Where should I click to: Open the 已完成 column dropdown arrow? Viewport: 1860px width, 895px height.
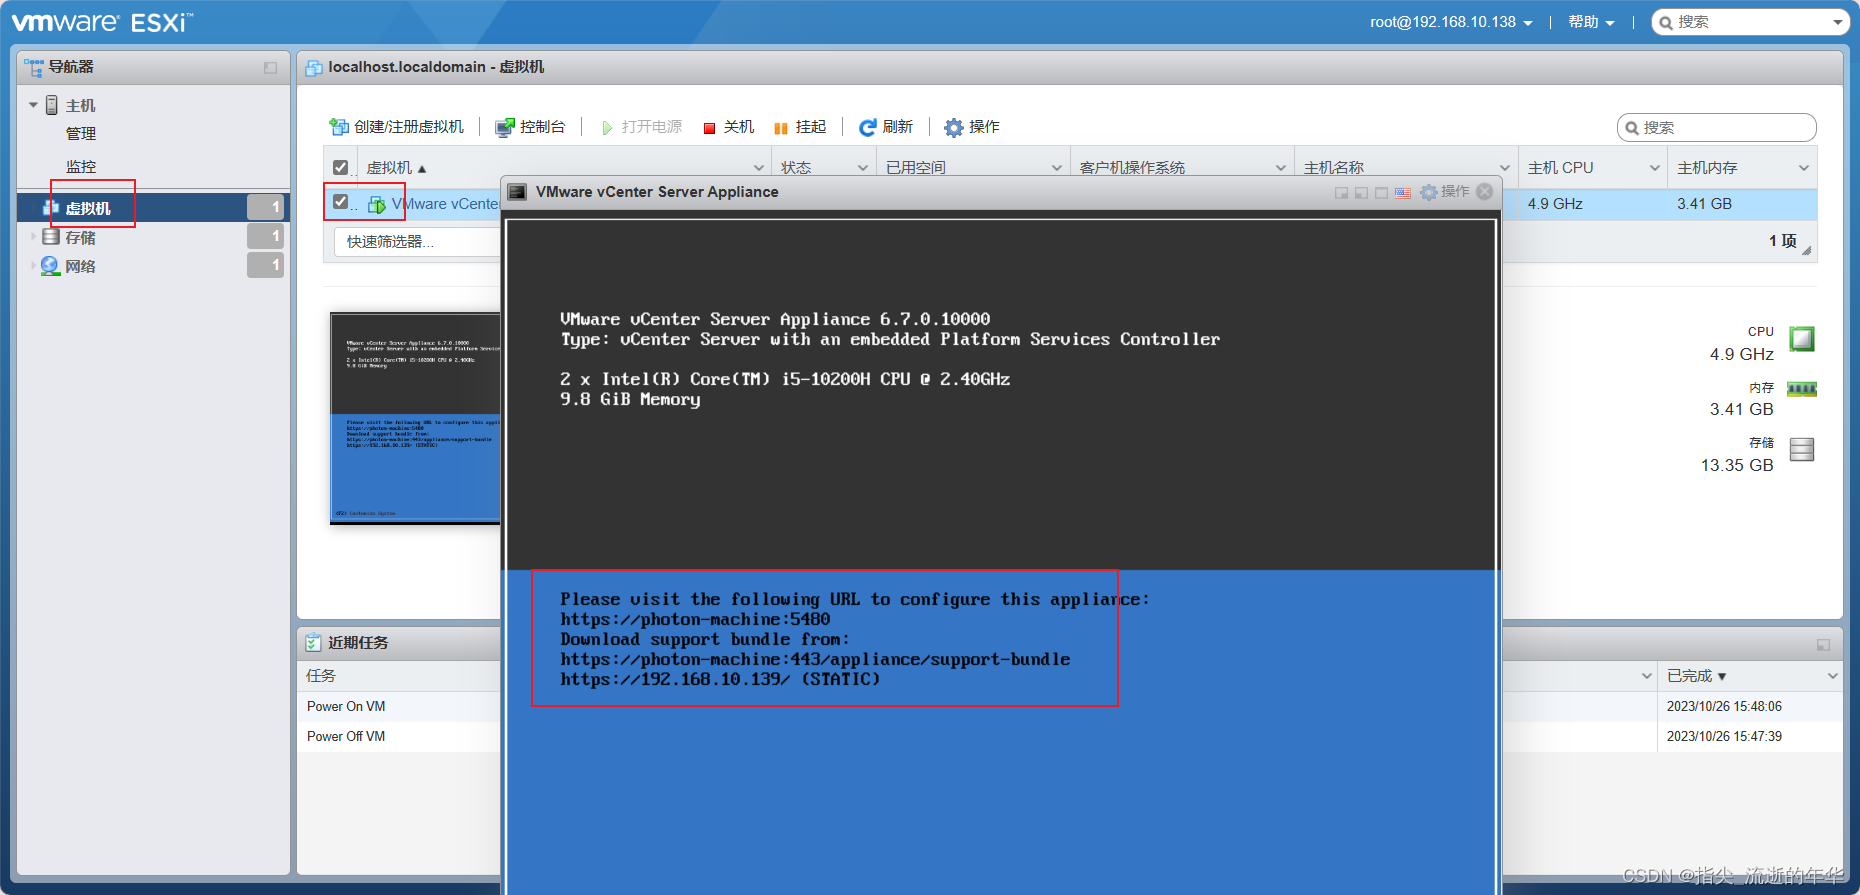[x=1833, y=676]
